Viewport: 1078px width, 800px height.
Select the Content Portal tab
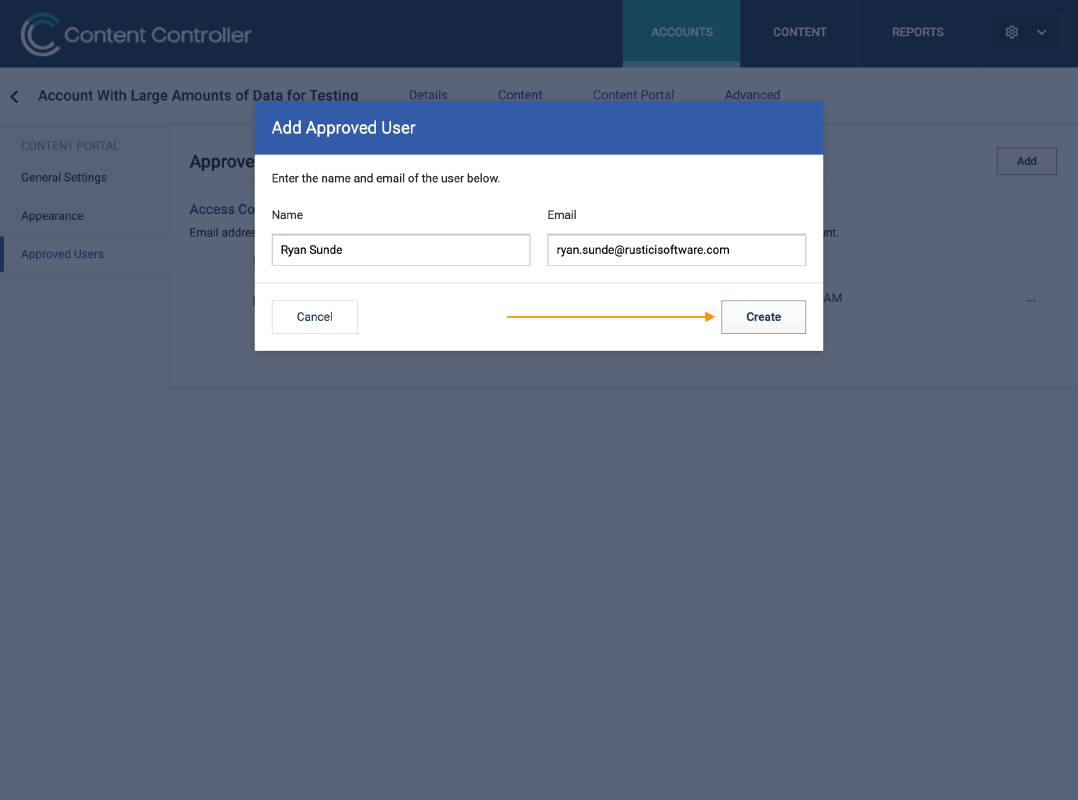(x=633, y=95)
